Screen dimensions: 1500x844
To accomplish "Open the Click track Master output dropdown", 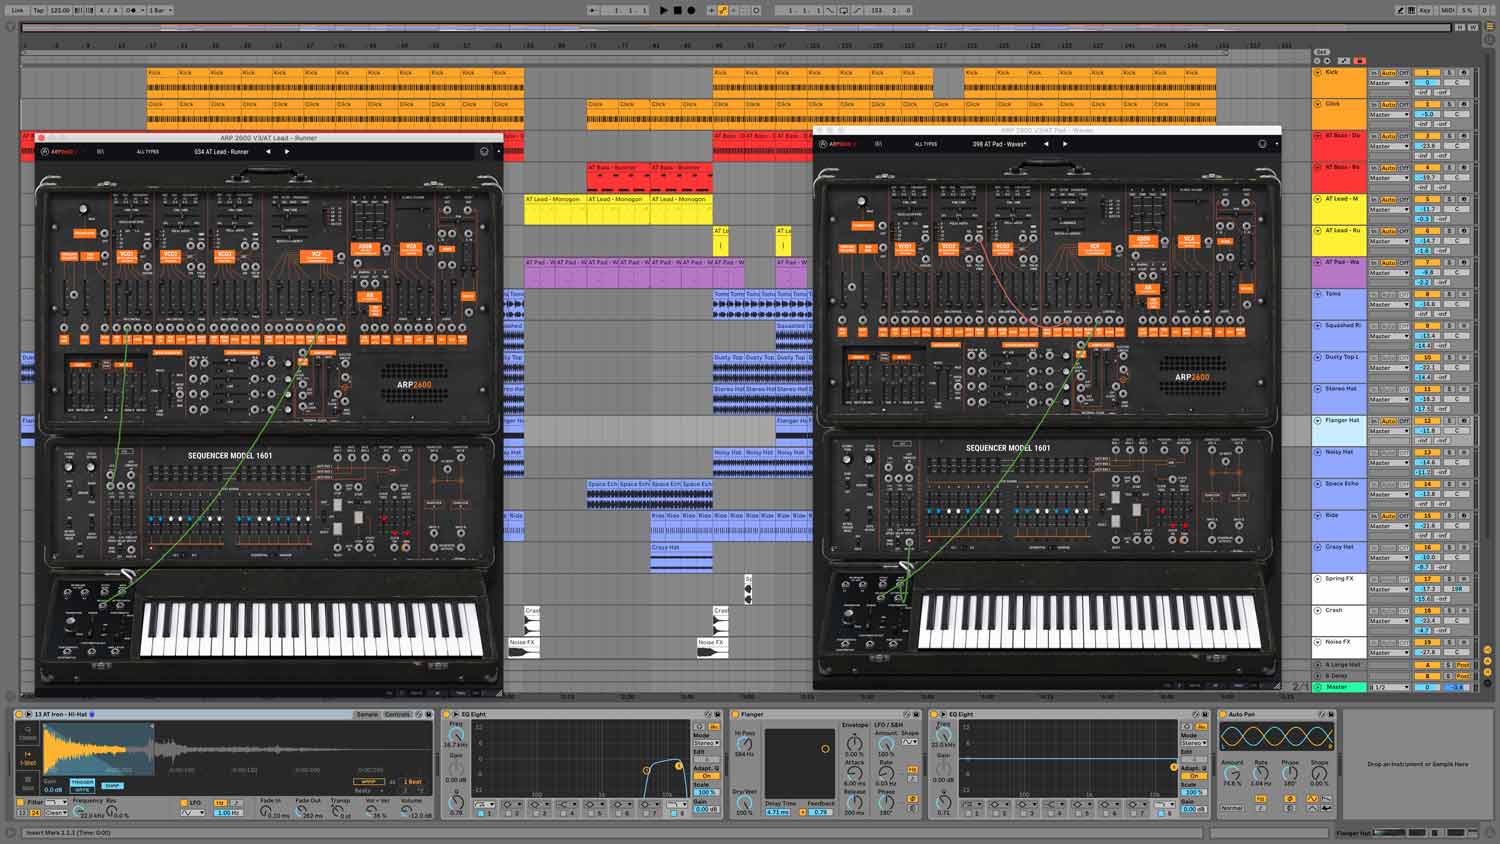I will 1388,115.
